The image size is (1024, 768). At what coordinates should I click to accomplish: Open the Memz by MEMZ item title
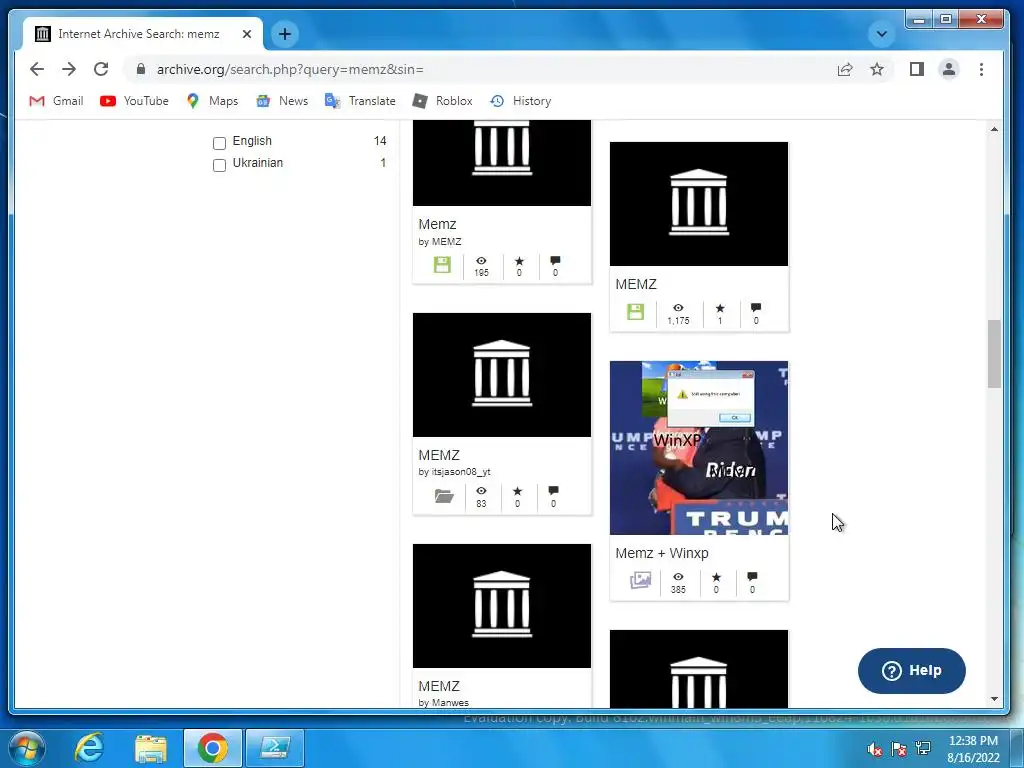(437, 224)
